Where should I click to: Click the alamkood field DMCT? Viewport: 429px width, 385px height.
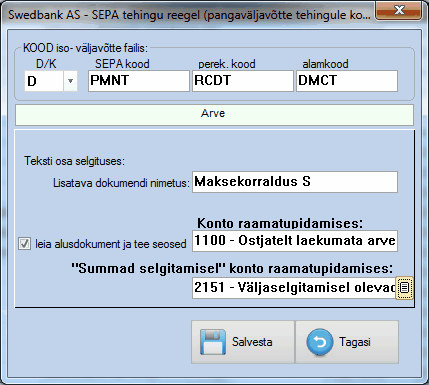pyautogui.click(x=347, y=81)
